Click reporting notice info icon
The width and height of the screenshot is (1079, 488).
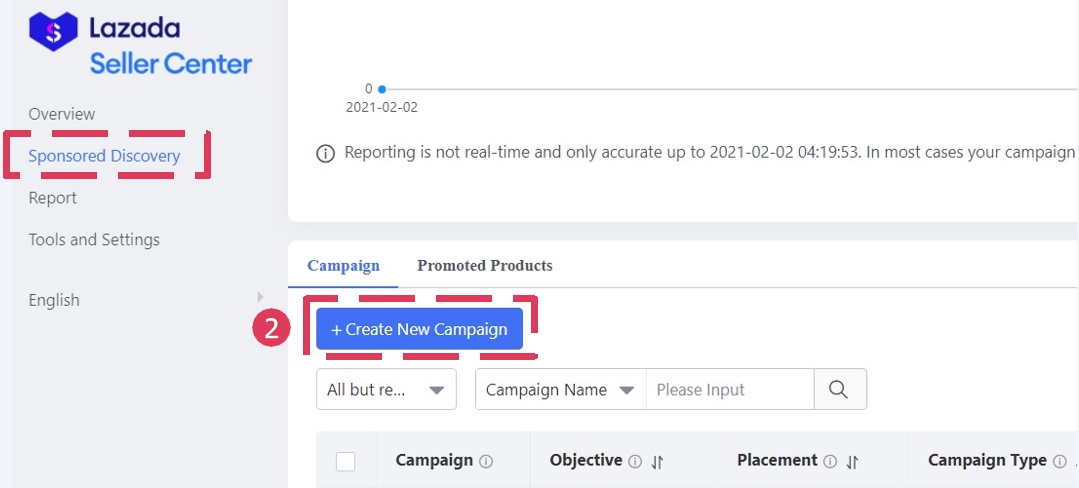click(x=325, y=154)
